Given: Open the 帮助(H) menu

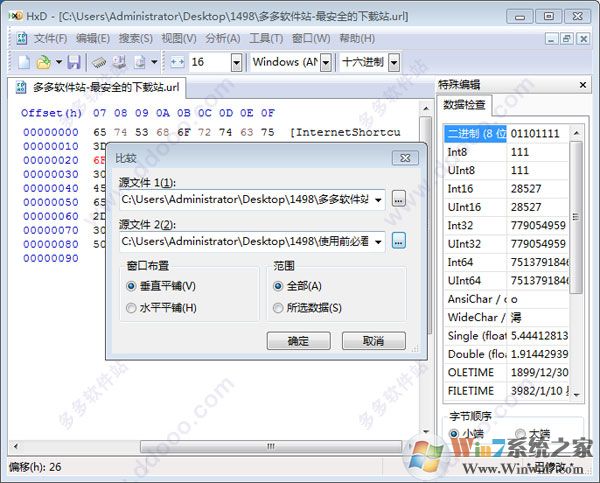Looking at the screenshot, I should point(357,39).
